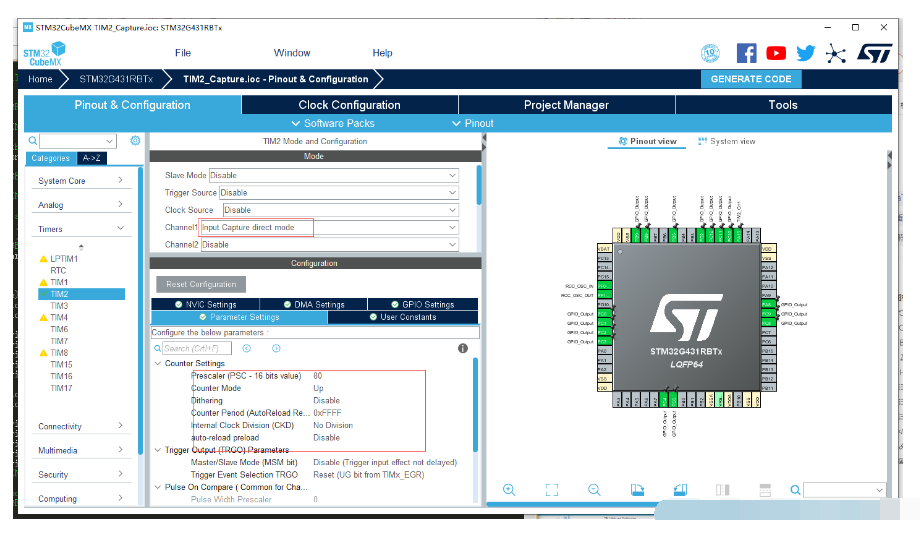Expand the Analog category
Image resolution: width=921 pixels, height=543 pixels.
pyautogui.click(x=81, y=205)
